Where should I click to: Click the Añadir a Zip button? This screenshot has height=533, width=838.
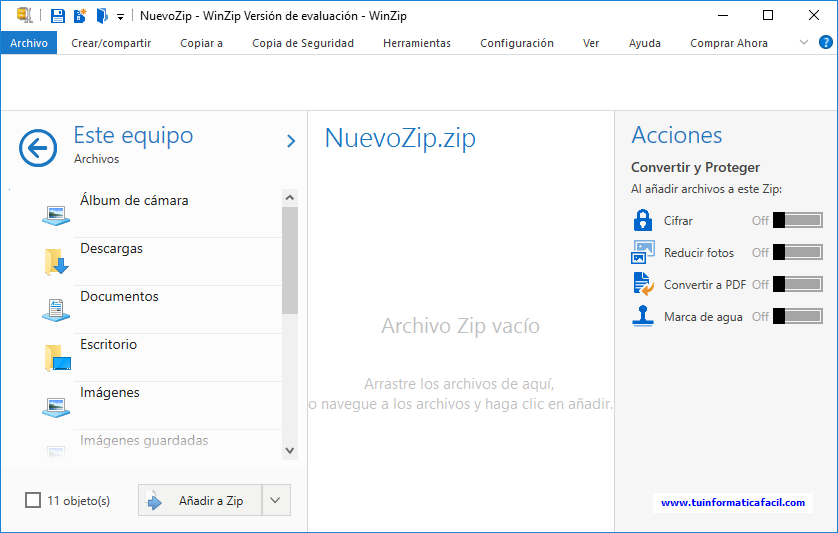[x=200, y=500]
